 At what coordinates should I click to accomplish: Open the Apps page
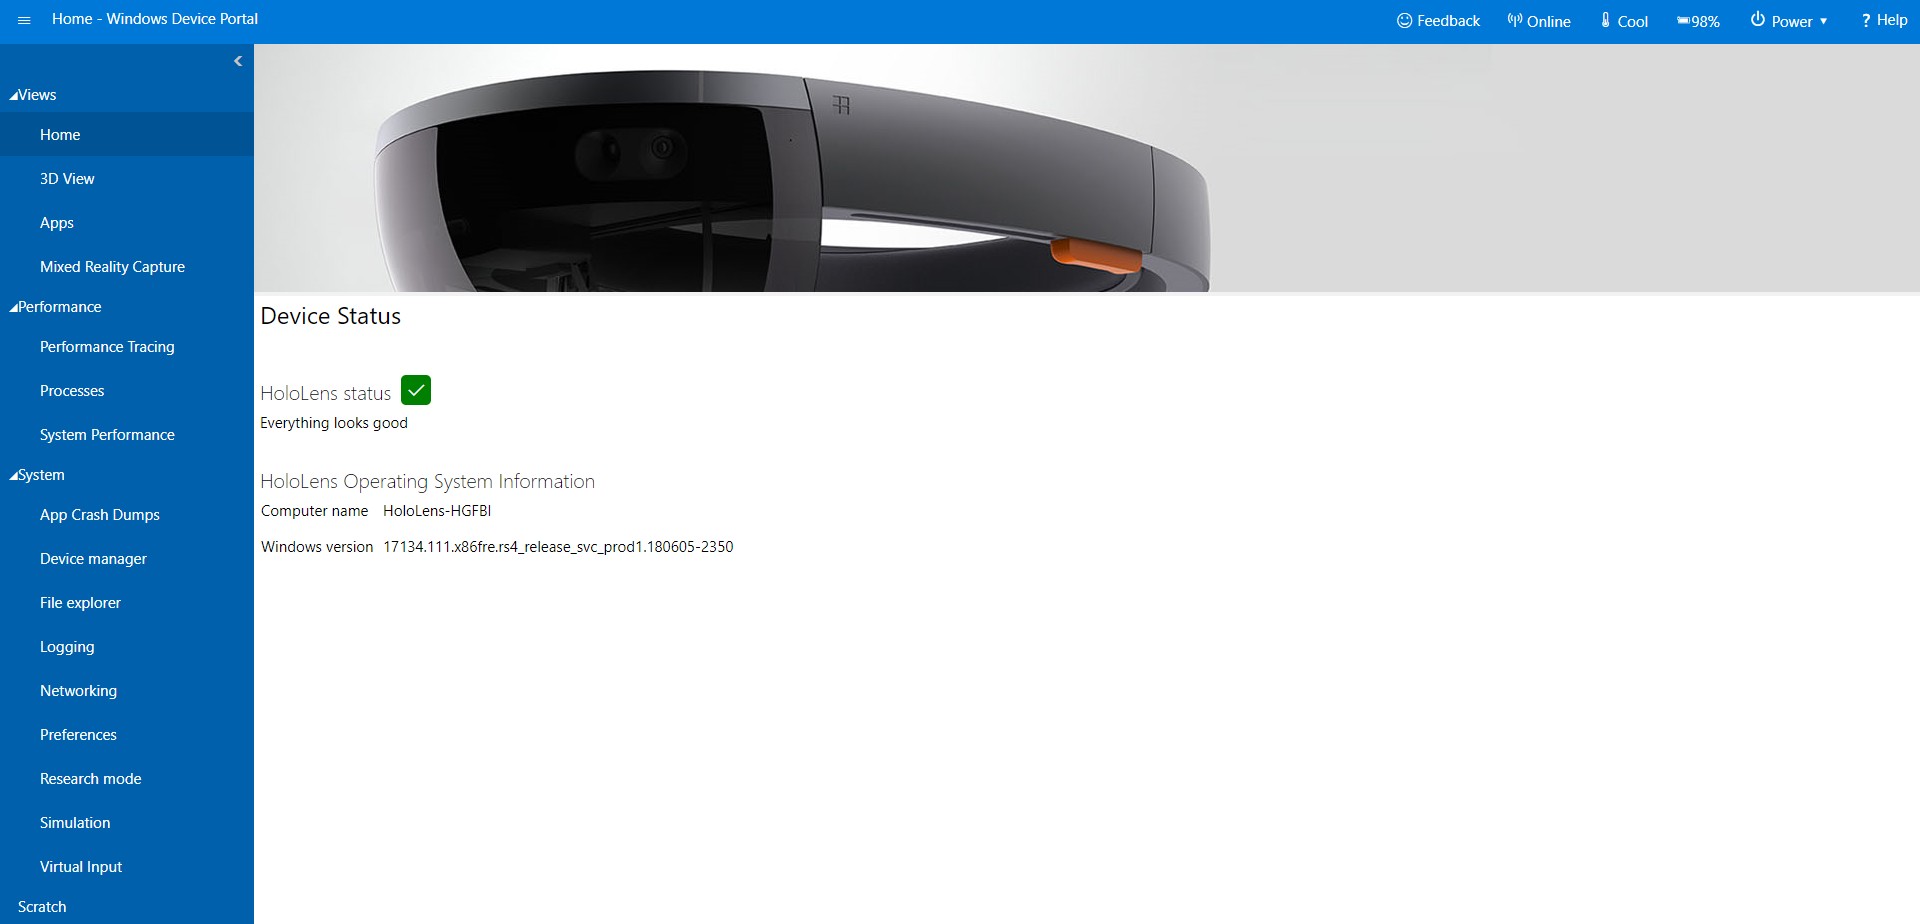tap(127, 223)
